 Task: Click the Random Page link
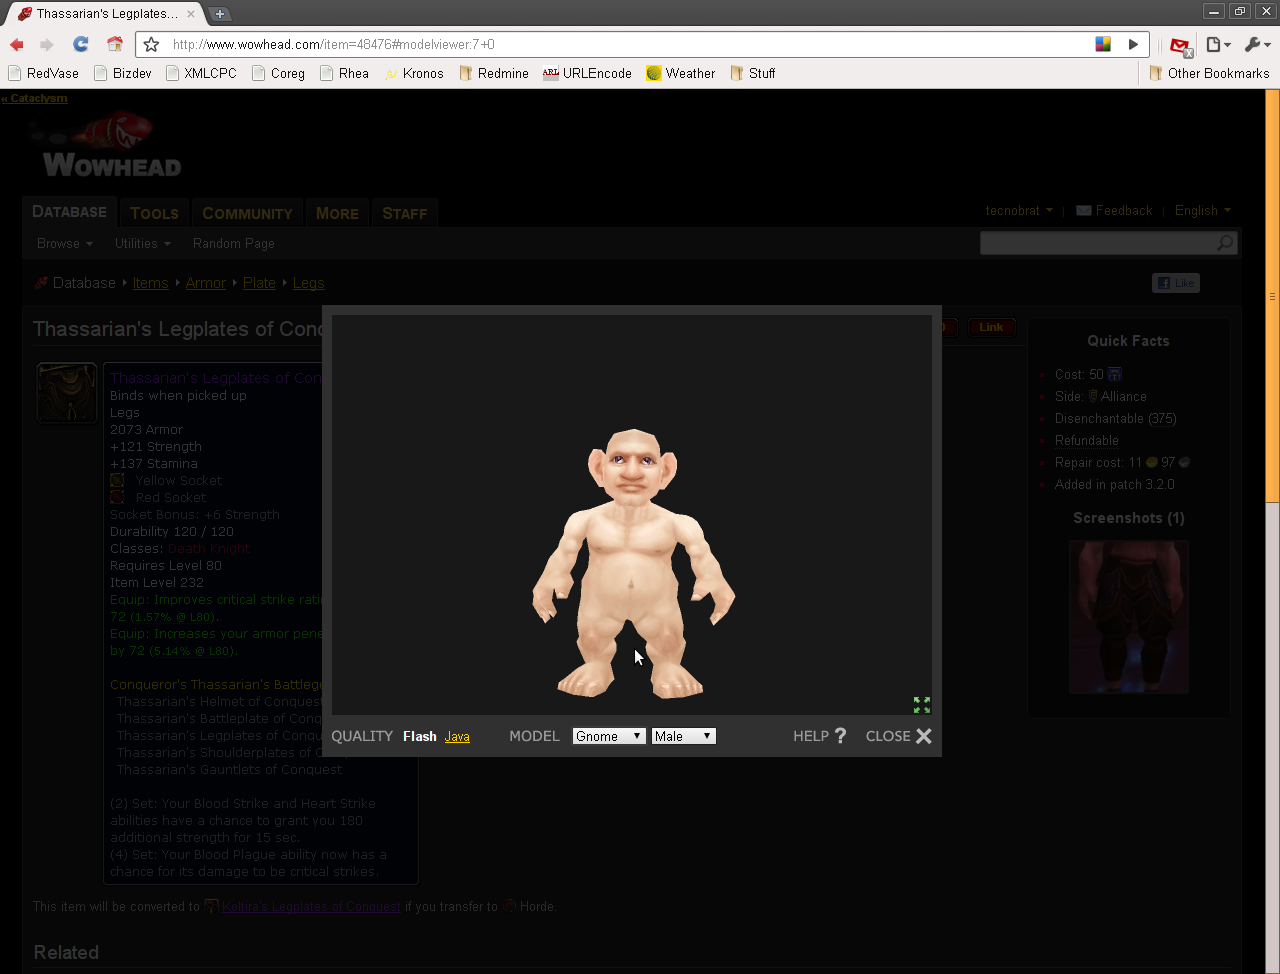point(233,243)
